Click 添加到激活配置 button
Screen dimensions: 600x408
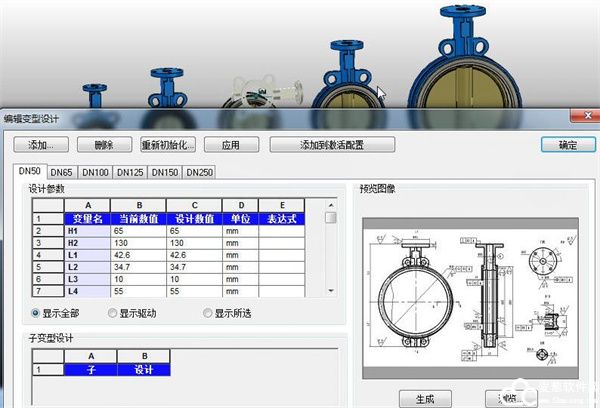point(332,145)
